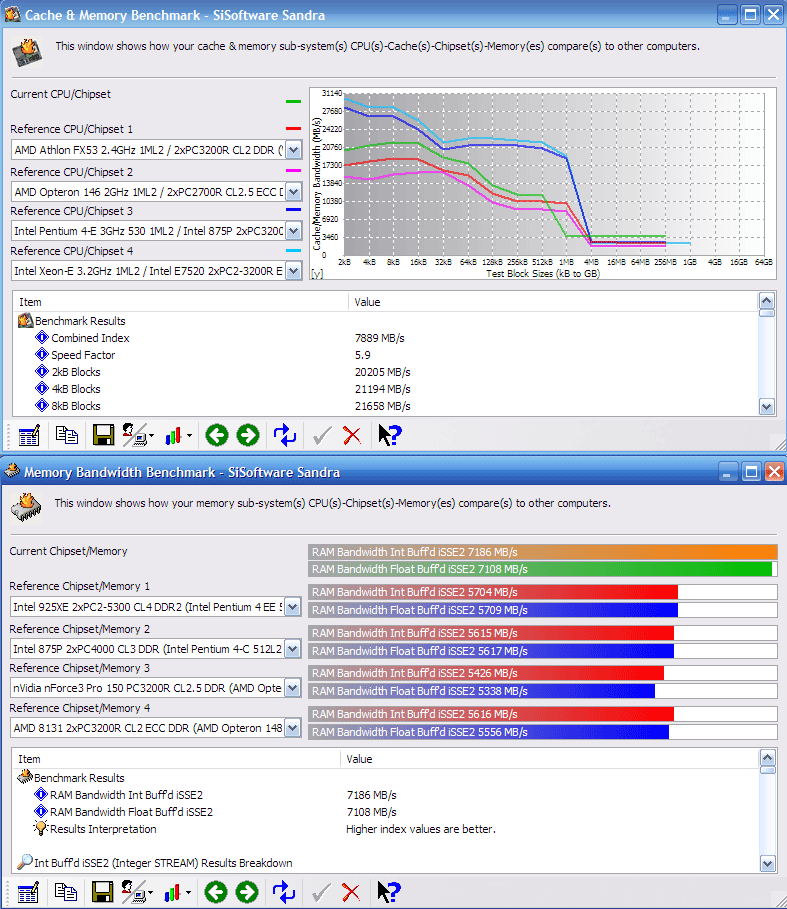Screen dimensions: 787x909
Task: Open Reference CPU/Chipset 4 dropdown (Intel Xeon-E)
Action: [293, 271]
